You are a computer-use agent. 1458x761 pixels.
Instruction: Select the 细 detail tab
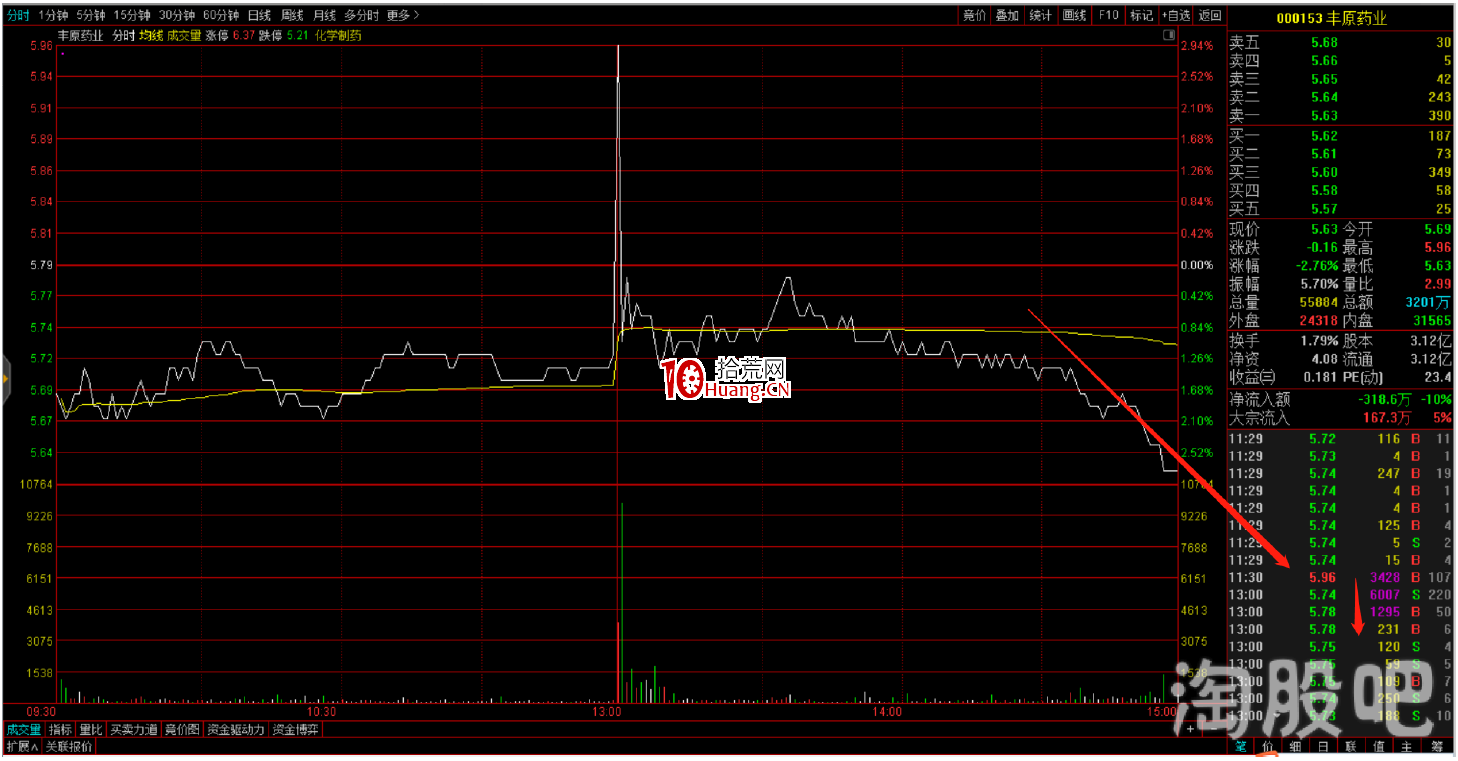(1295, 746)
